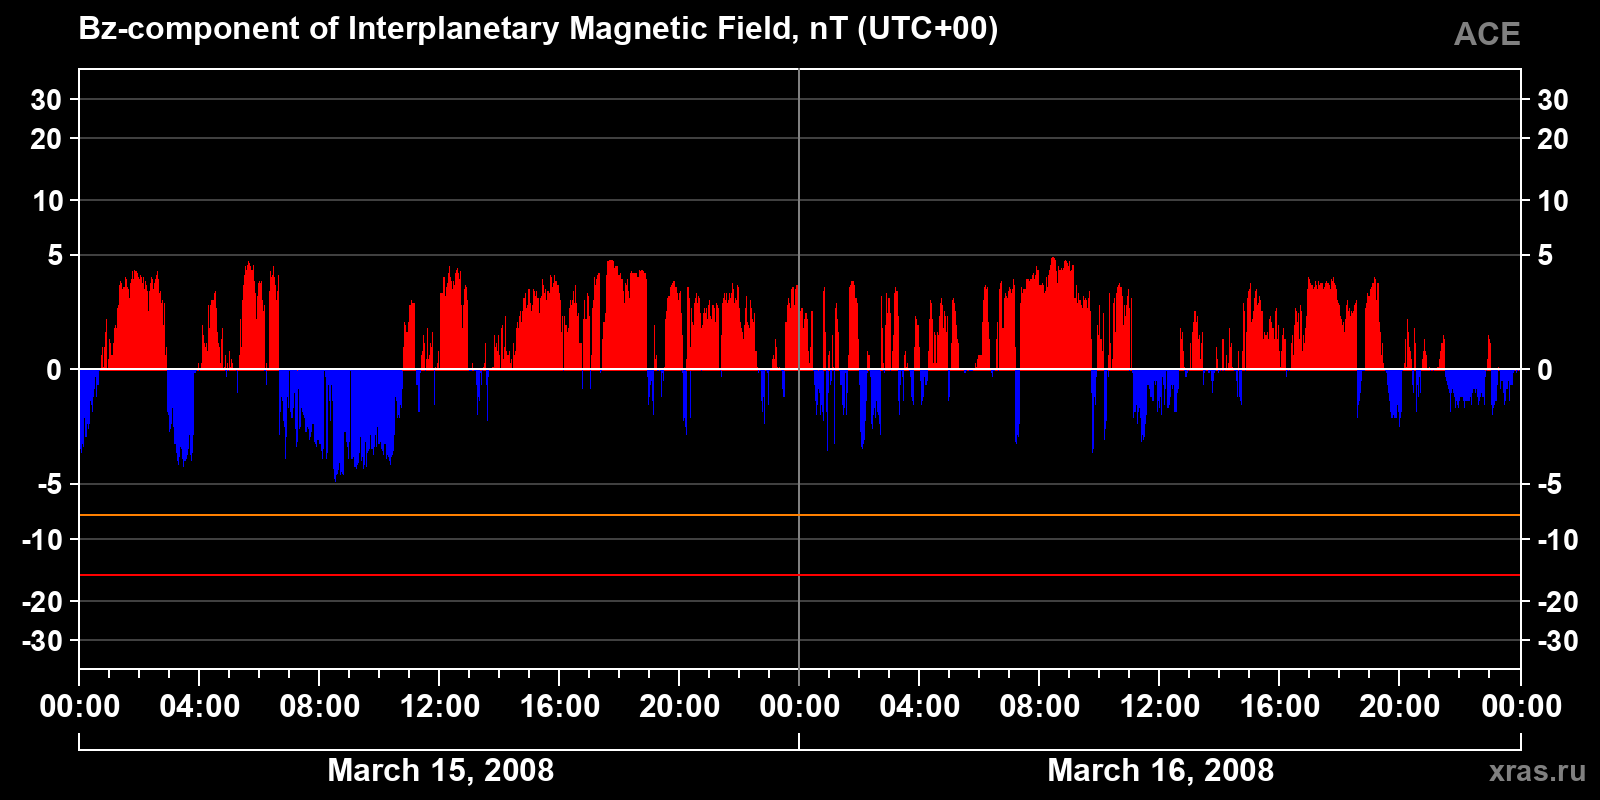The image size is (1600, 800).
Task: Click the 04:00 tick label under March 16
Action: pos(920,707)
